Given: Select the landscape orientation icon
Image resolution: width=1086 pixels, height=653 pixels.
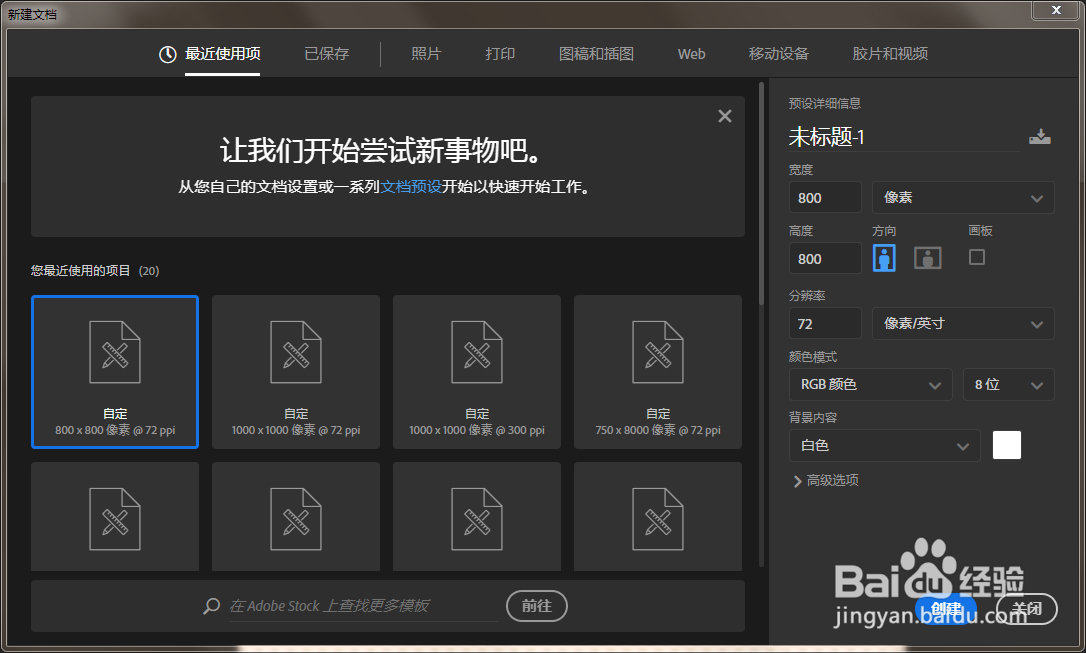Looking at the screenshot, I should [927, 257].
